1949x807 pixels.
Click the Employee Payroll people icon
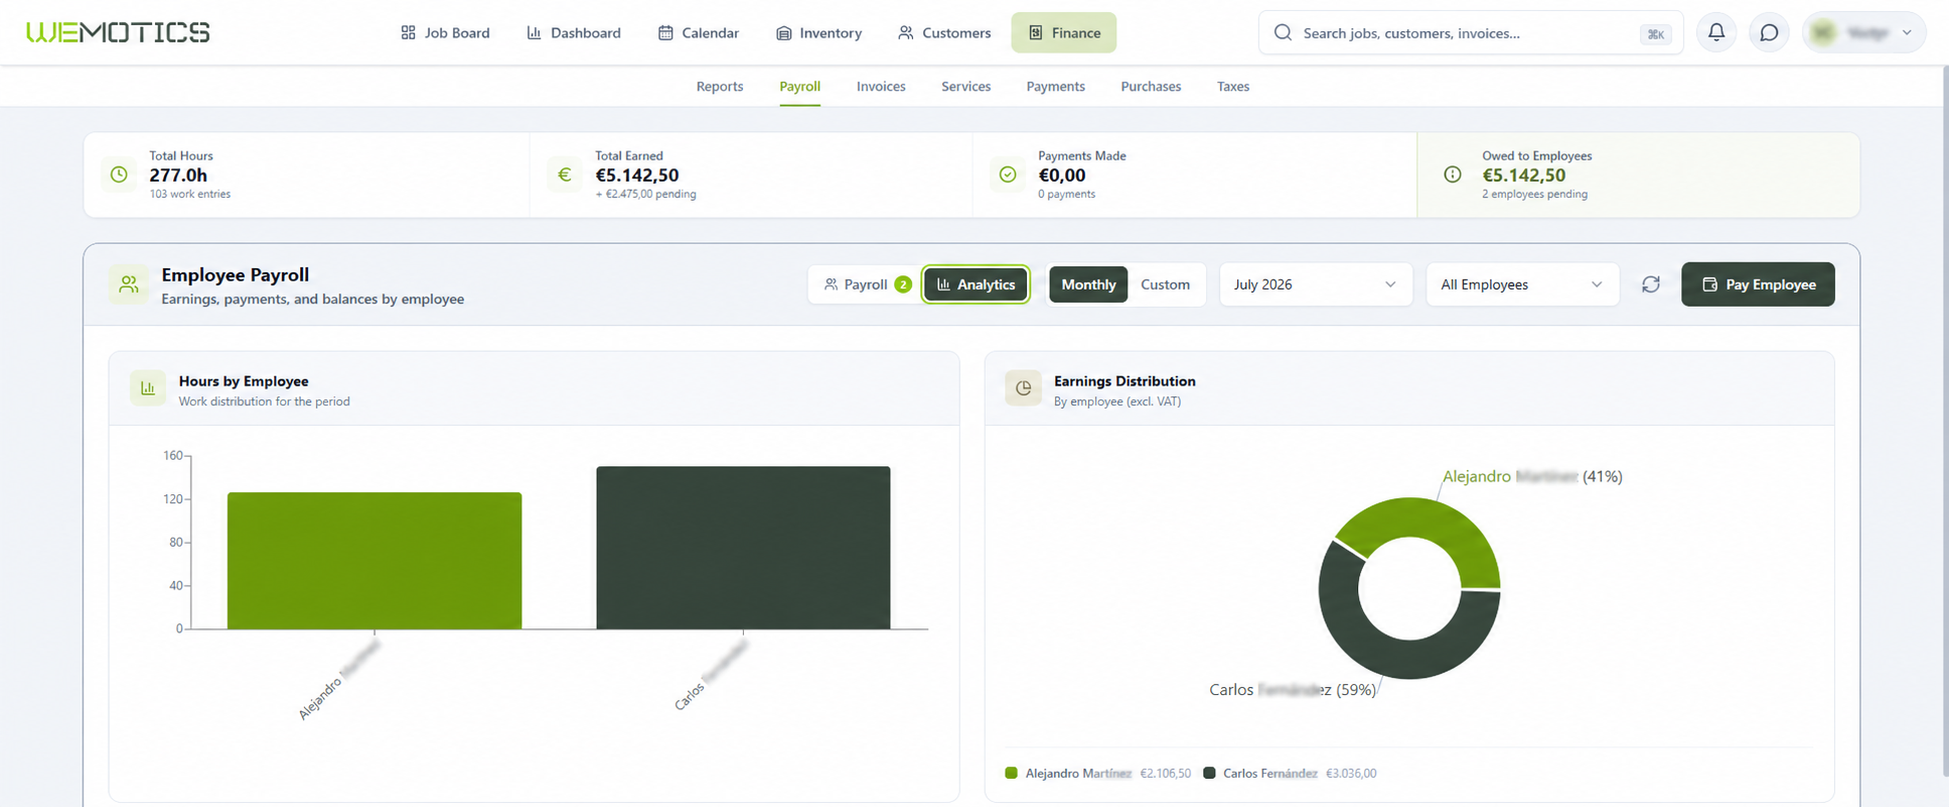pyautogui.click(x=129, y=285)
